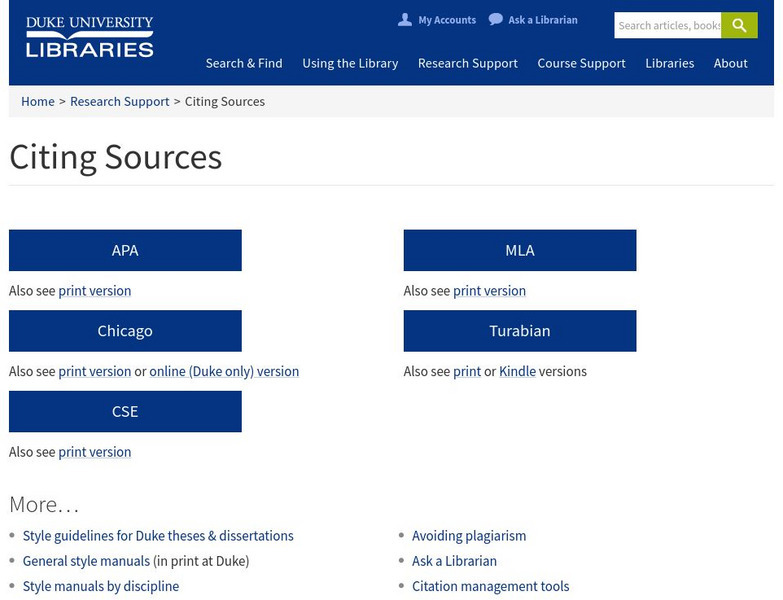This screenshot has width=783, height=600.
Task: Open the Kindle version link for Turabian
Action: point(517,371)
